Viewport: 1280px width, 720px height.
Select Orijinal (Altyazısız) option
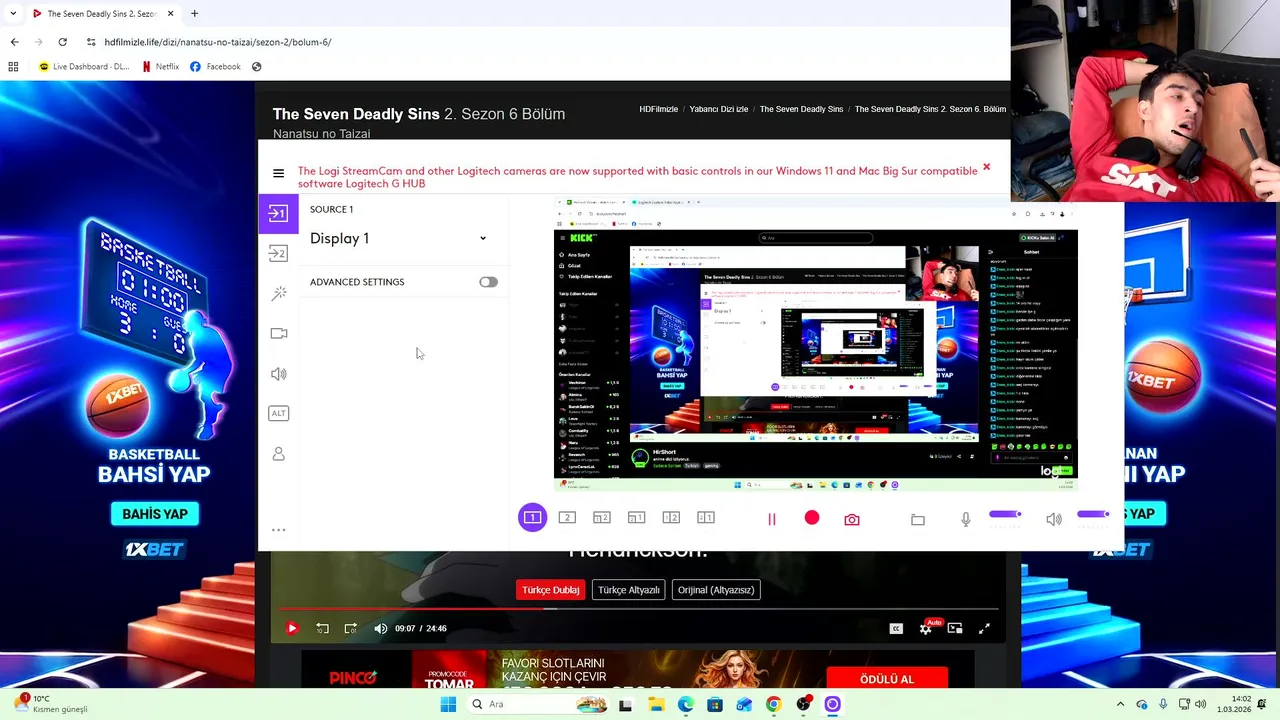coord(716,590)
